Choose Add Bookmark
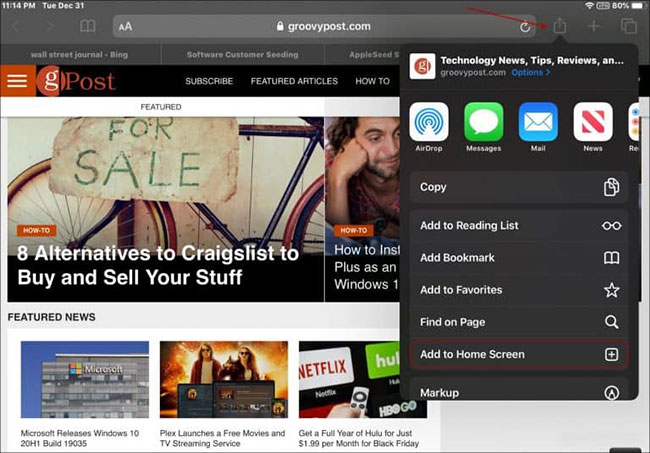This screenshot has width=650, height=453. (519, 258)
